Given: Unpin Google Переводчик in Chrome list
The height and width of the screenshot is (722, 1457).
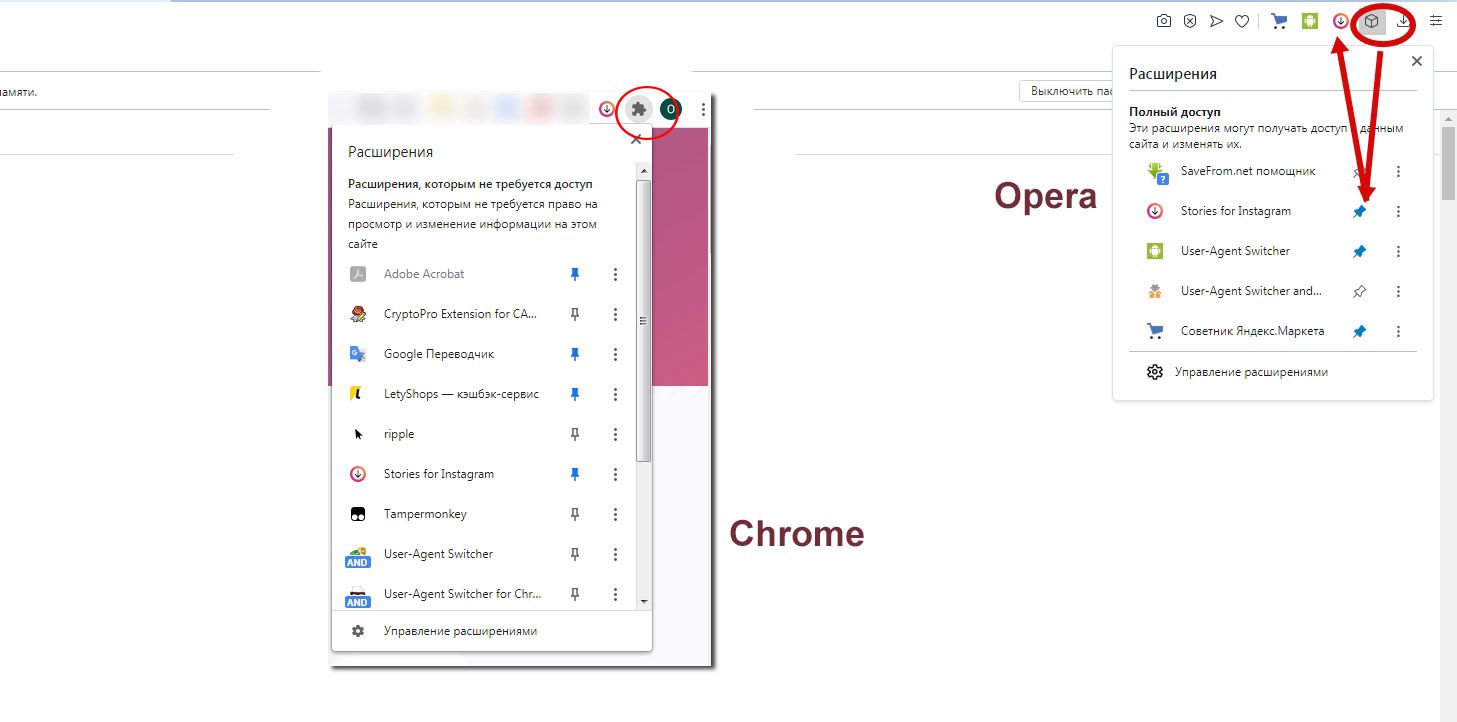Looking at the screenshot, I should (575, 354).
